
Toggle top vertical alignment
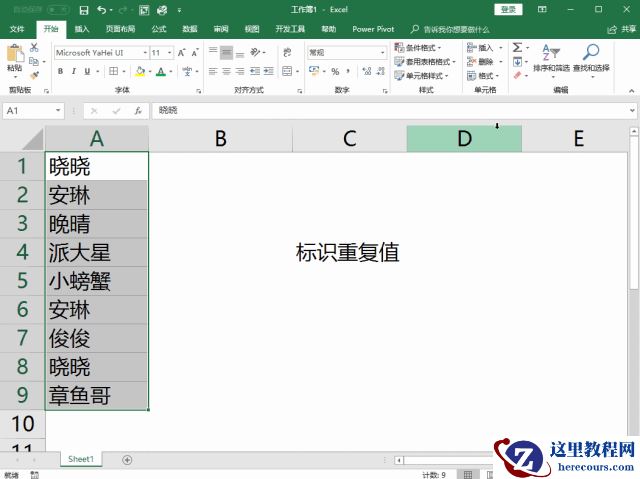point(213,52)
